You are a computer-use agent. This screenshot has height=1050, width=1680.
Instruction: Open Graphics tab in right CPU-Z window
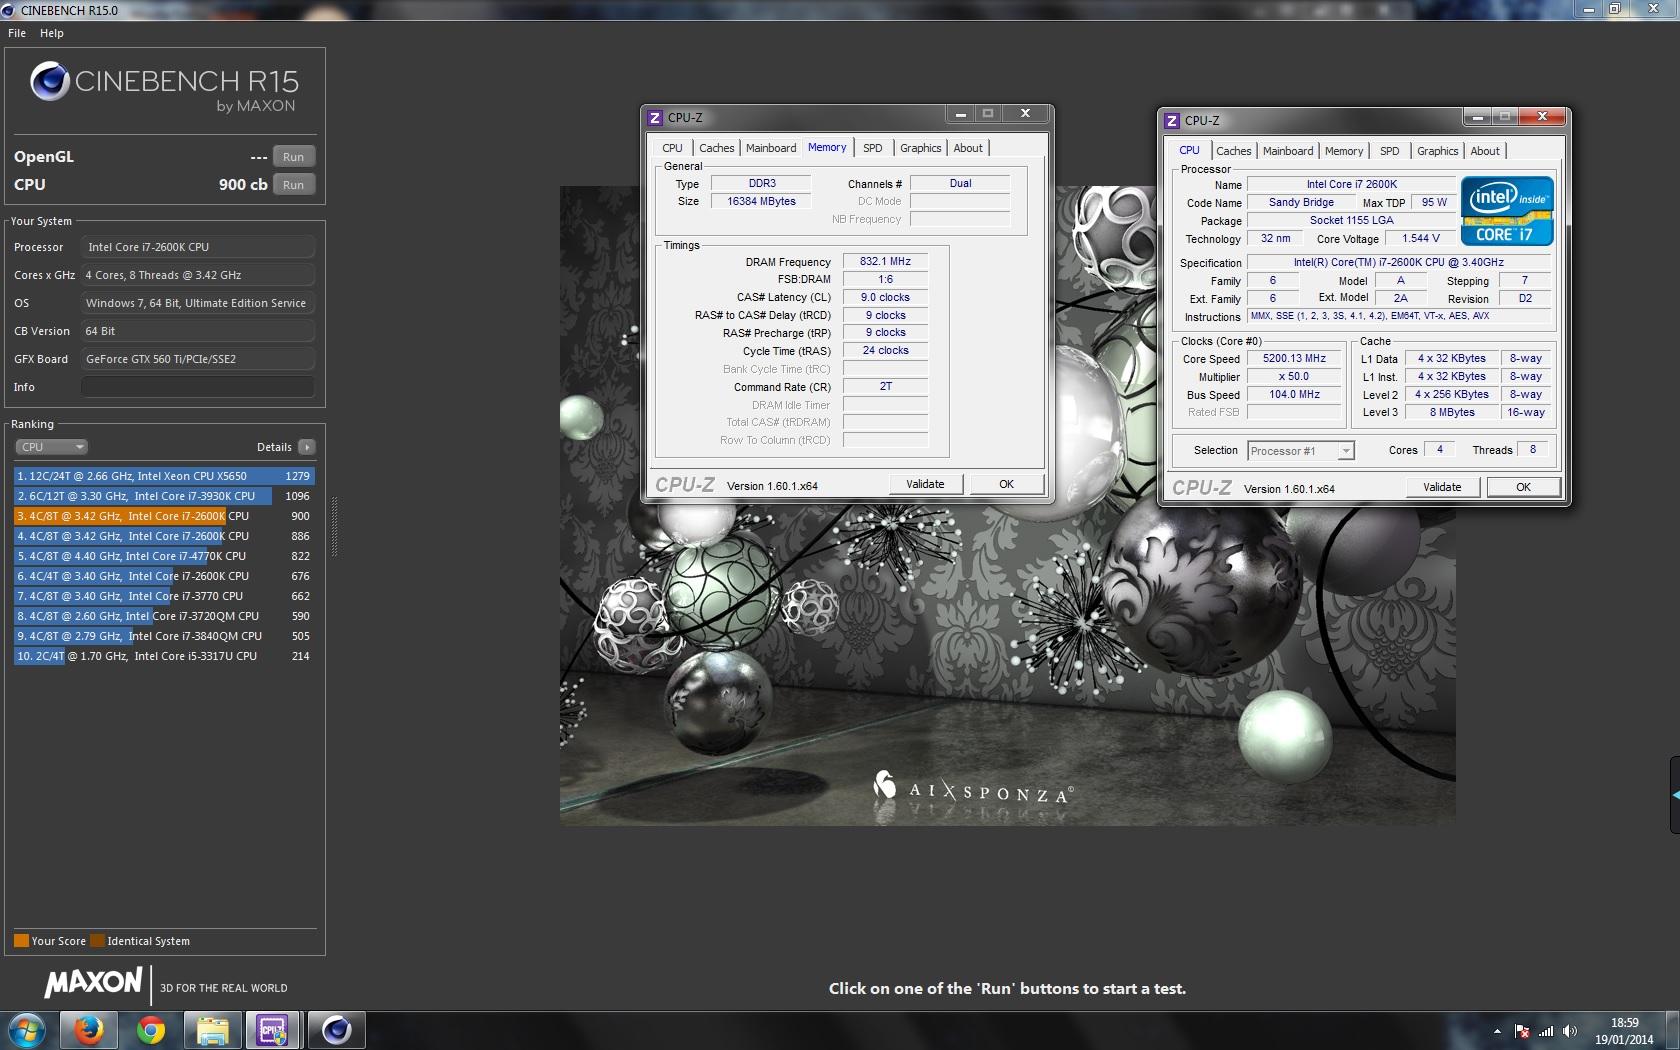(1437, 151)
